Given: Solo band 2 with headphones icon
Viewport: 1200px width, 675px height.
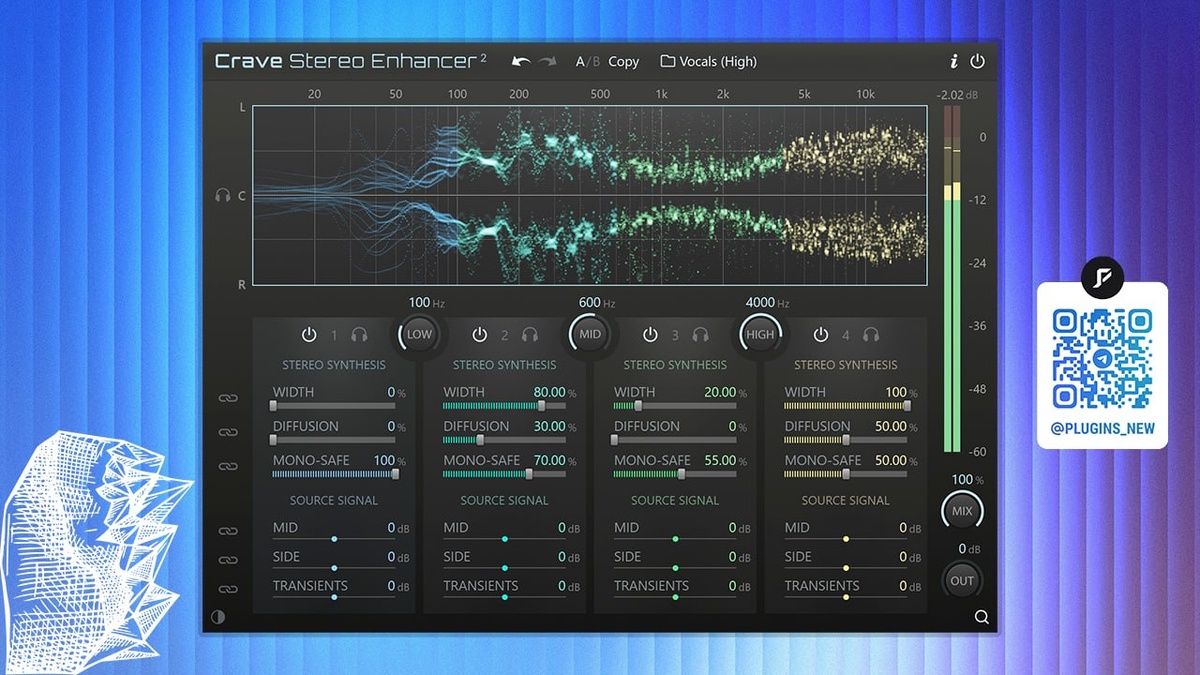Looking at the screenshot, I should coord(530,335).
